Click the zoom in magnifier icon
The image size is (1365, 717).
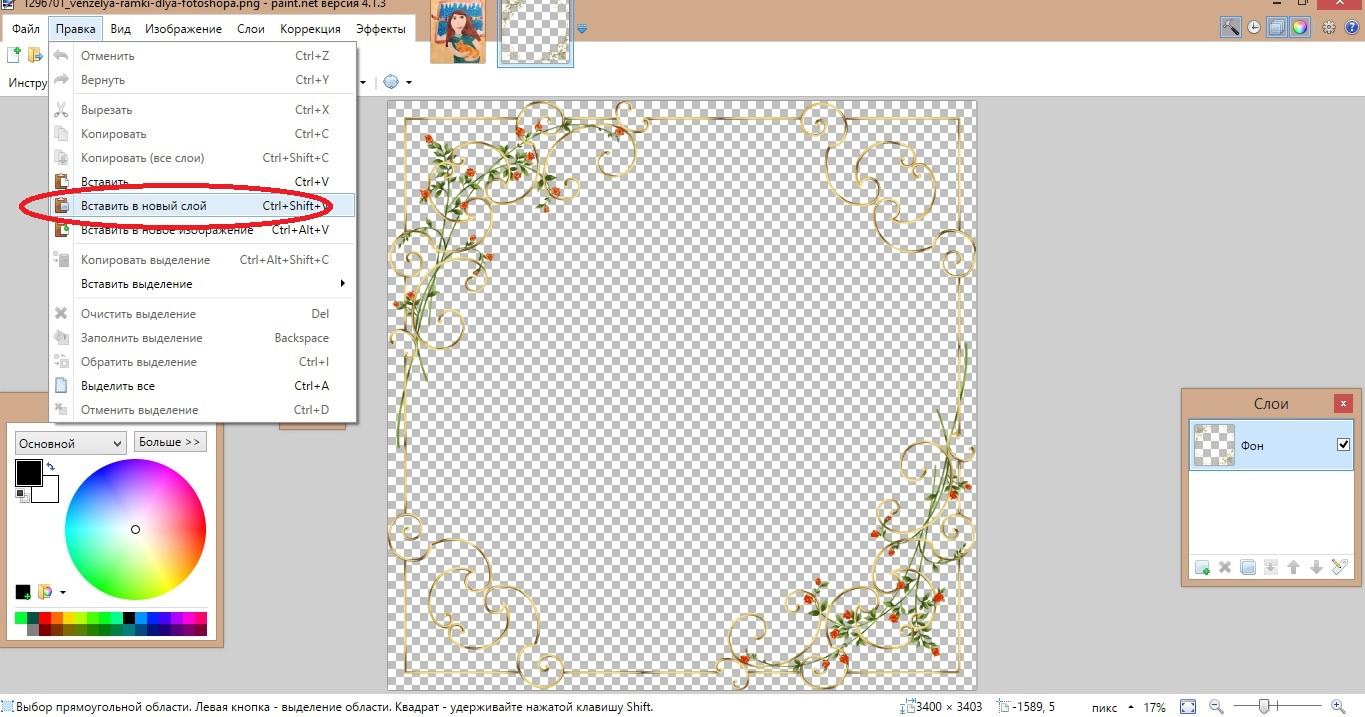point(1338,707)
